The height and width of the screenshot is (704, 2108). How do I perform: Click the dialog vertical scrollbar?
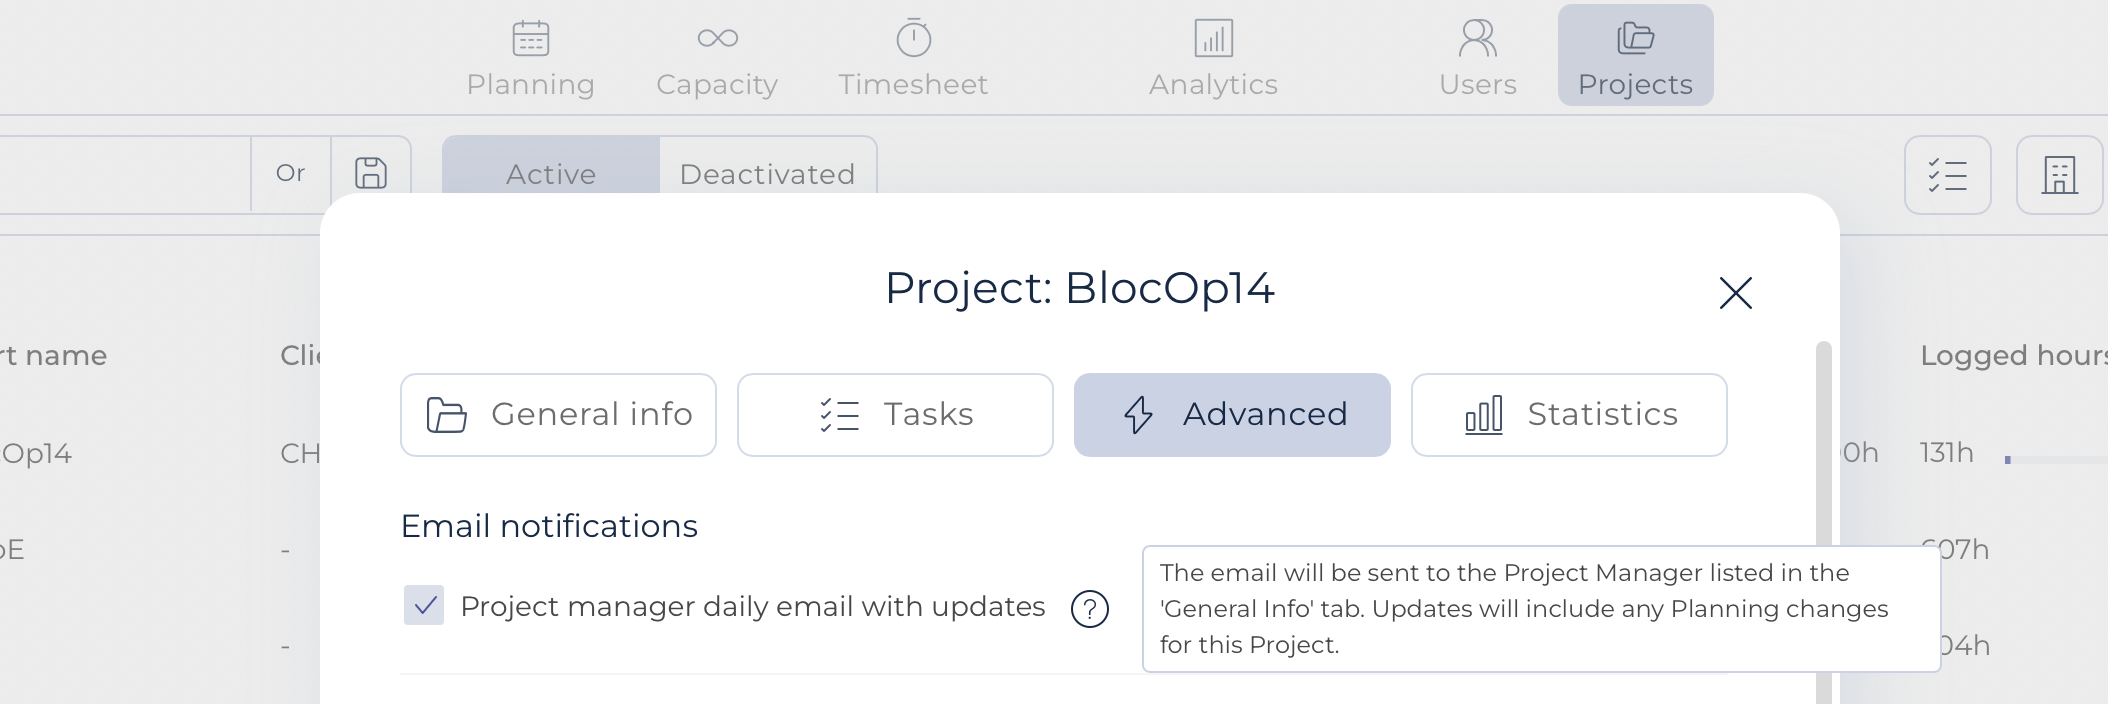(x=1823, y=520)
